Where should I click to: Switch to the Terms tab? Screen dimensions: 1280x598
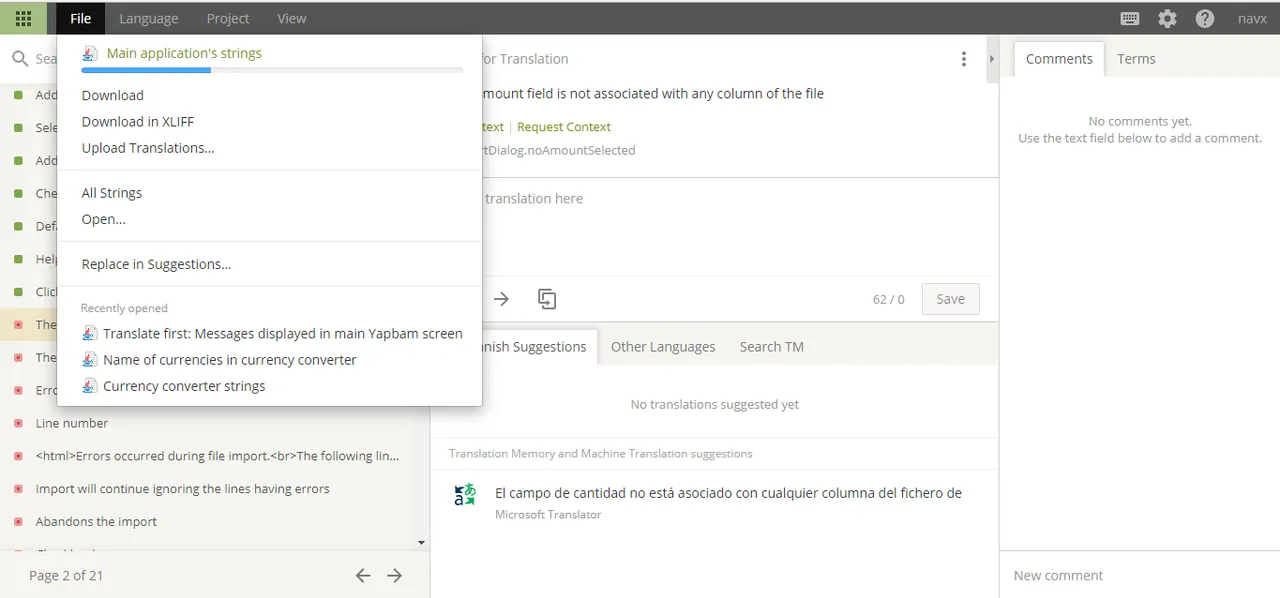pos(1136,59)
